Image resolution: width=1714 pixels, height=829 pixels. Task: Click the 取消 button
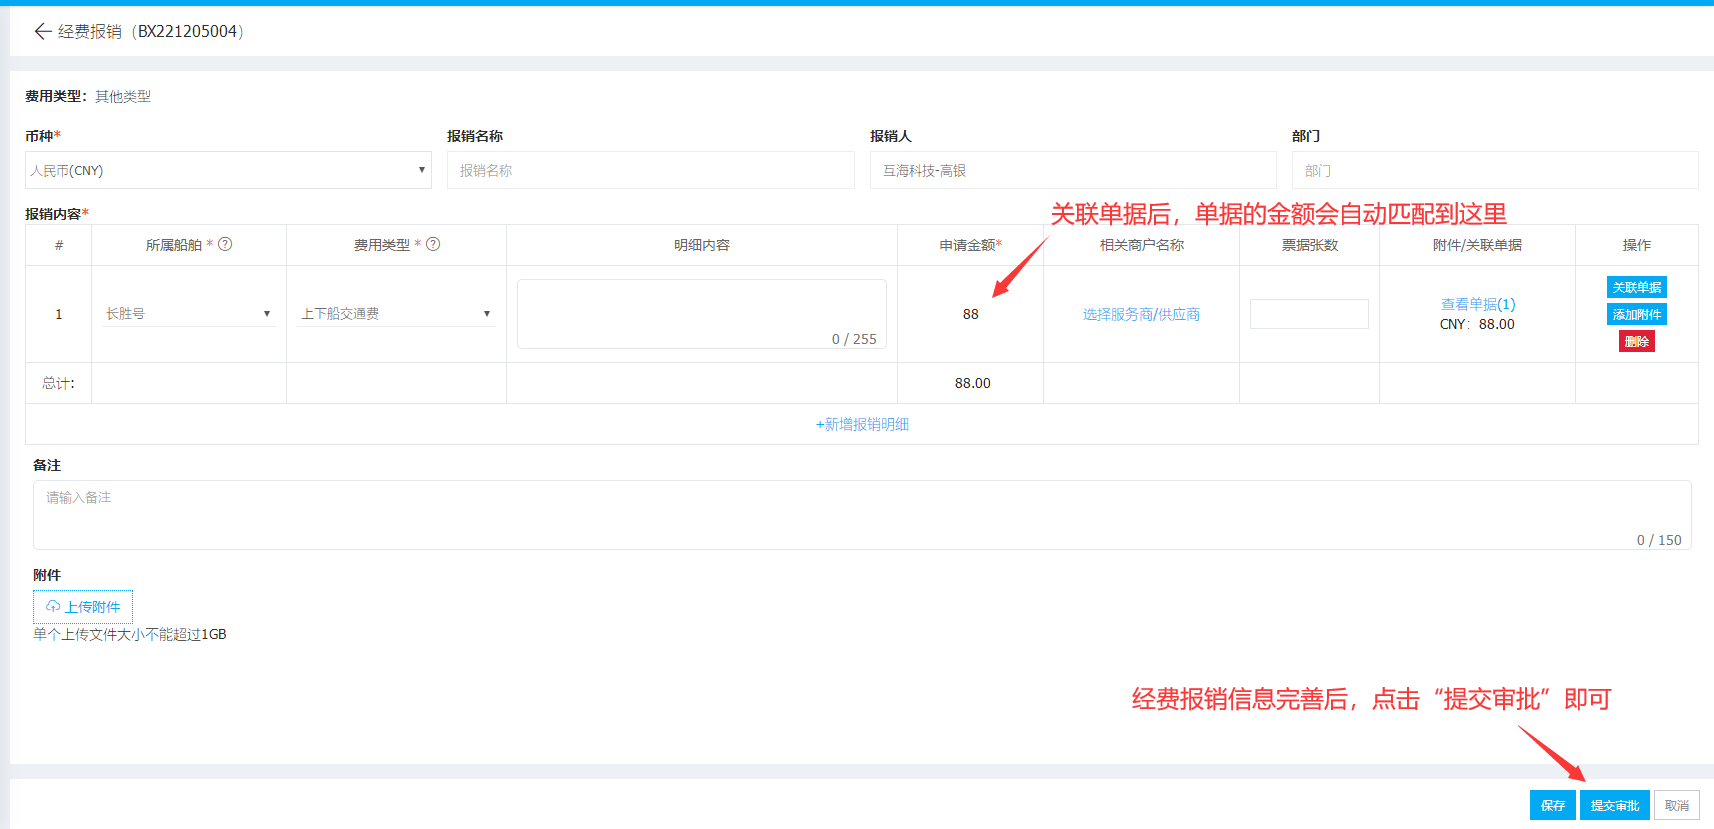pyautogui.click(x=1677, y=805)
